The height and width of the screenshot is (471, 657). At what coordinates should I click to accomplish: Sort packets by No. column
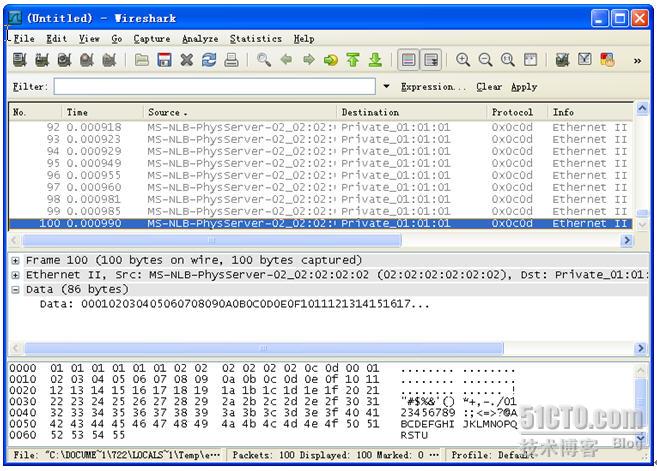coord(35,112)
